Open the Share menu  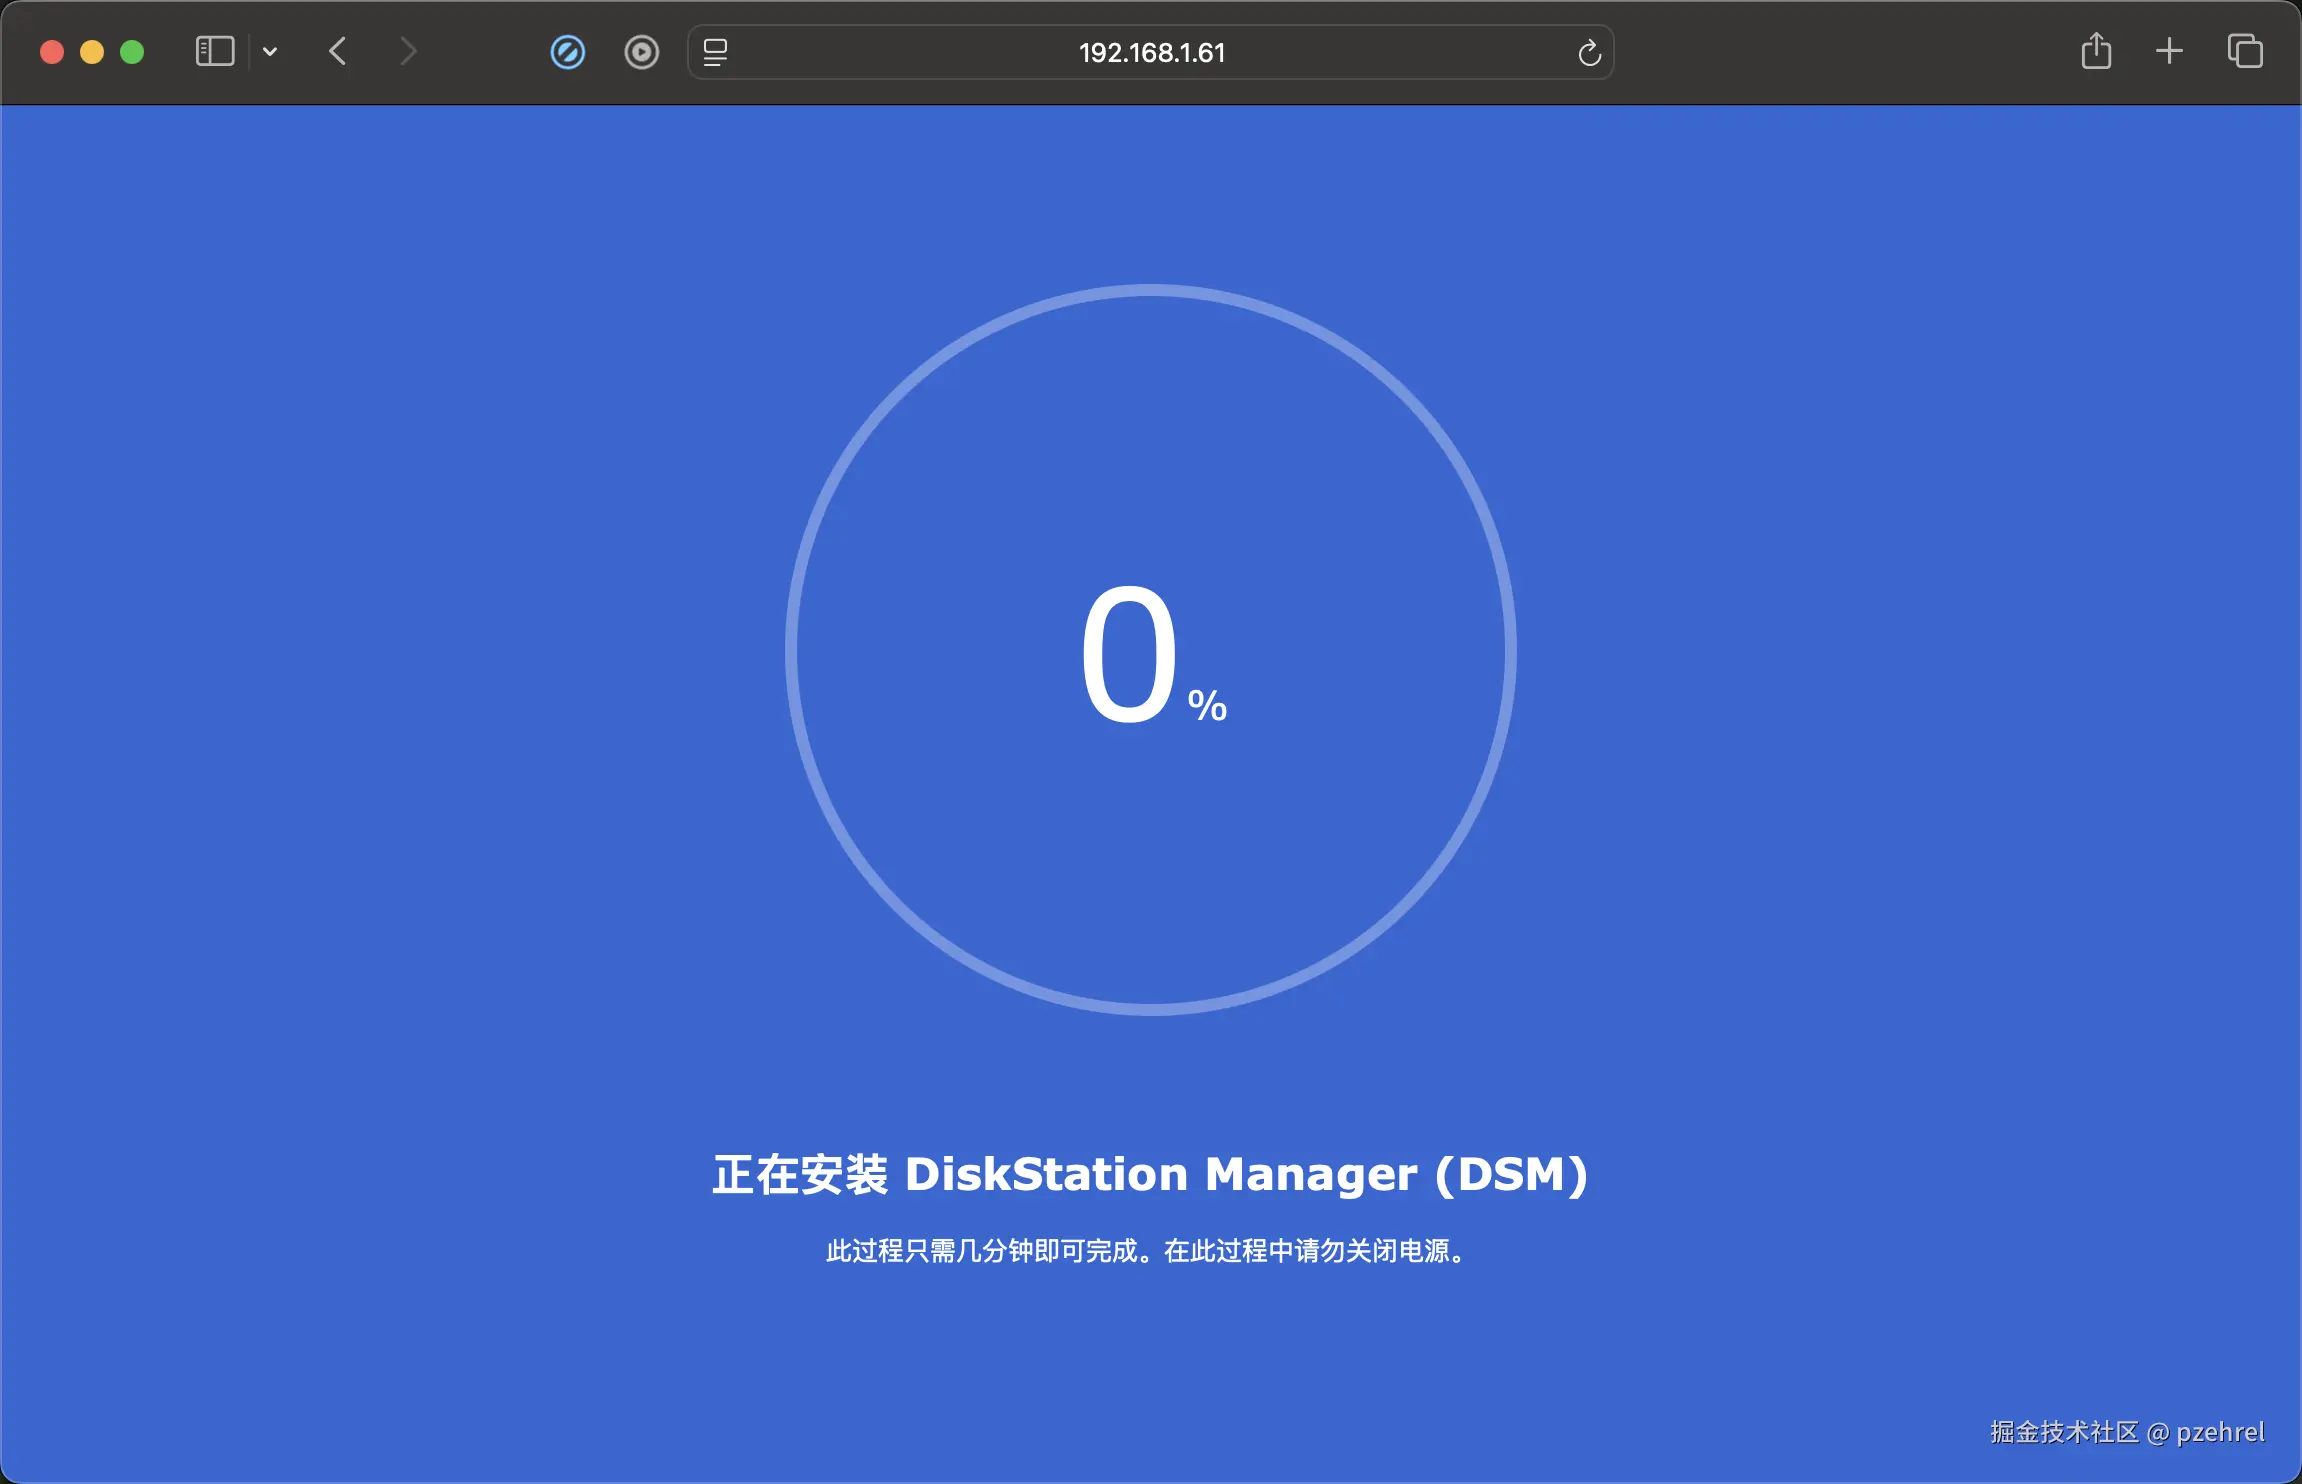coord(2096,51)
